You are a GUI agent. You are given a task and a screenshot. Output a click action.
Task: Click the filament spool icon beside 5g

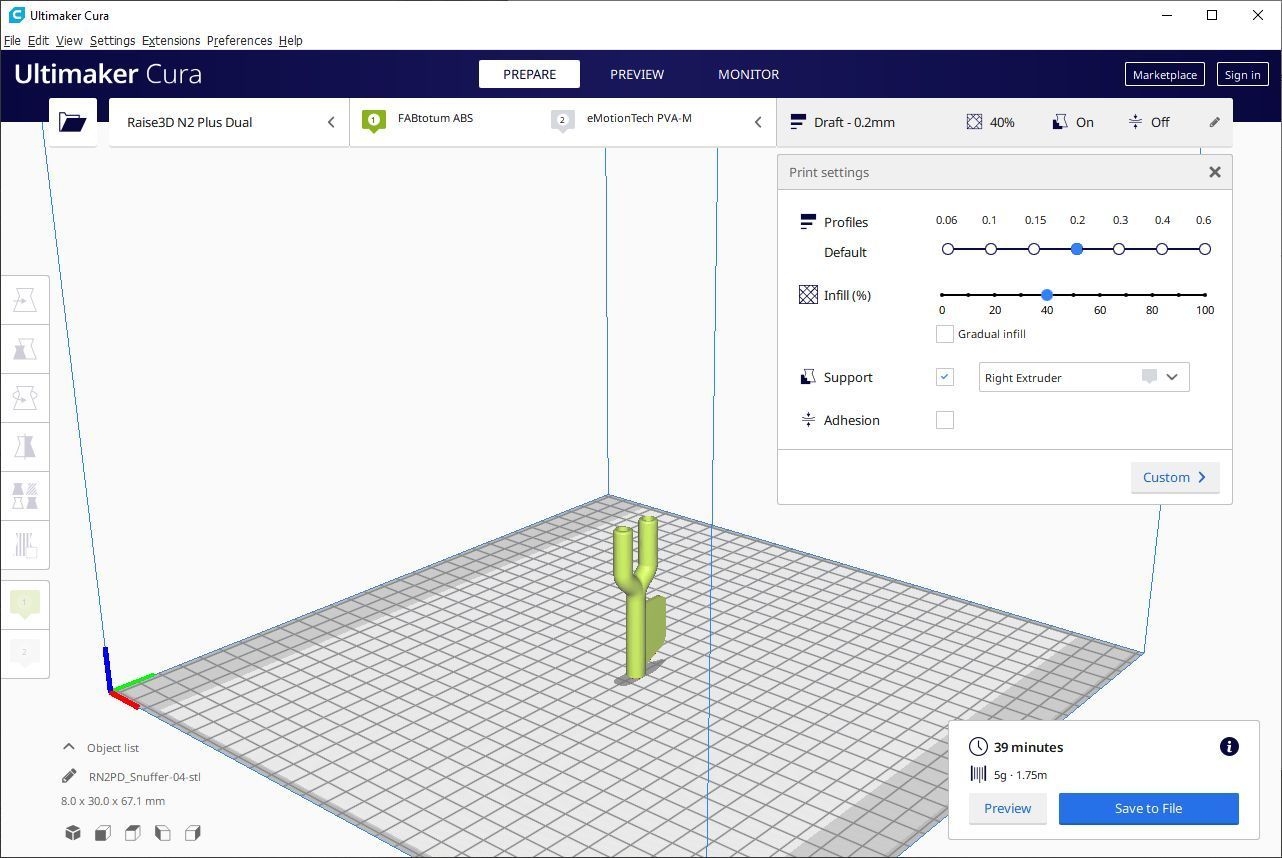click(x=978, y=774)
